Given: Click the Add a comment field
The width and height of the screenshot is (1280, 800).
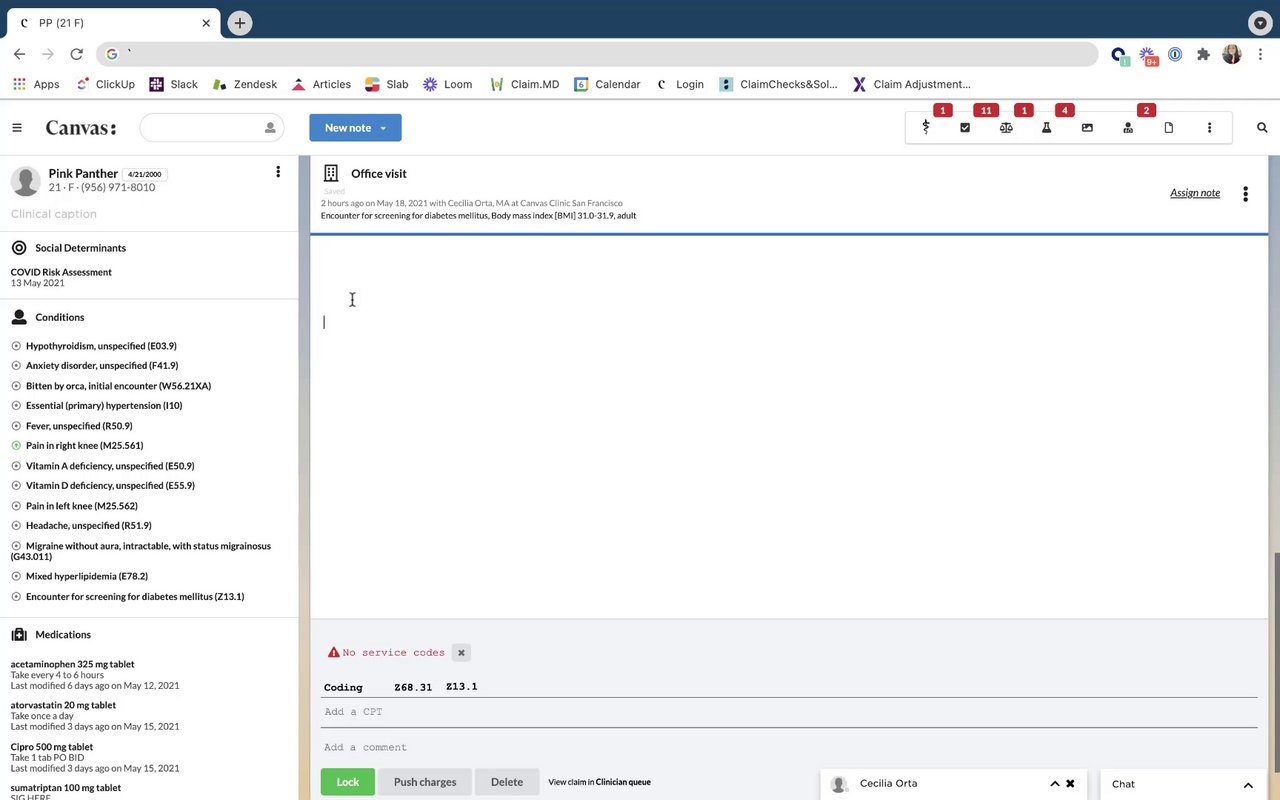Looking at the screenshot, I should pos(790,747).
